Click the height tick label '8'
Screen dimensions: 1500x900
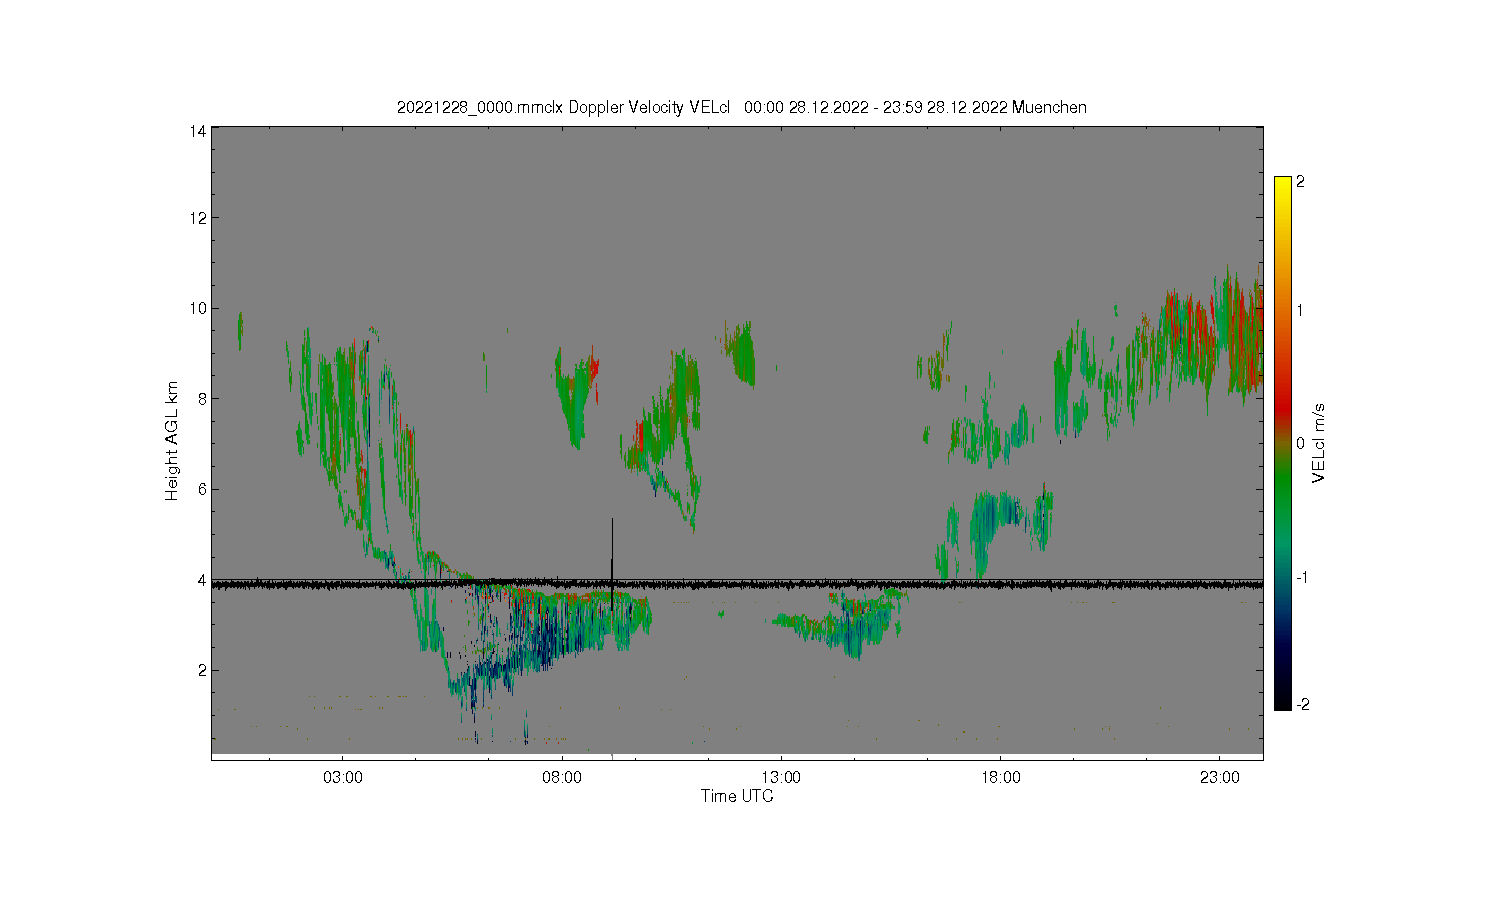coord(202,399)
